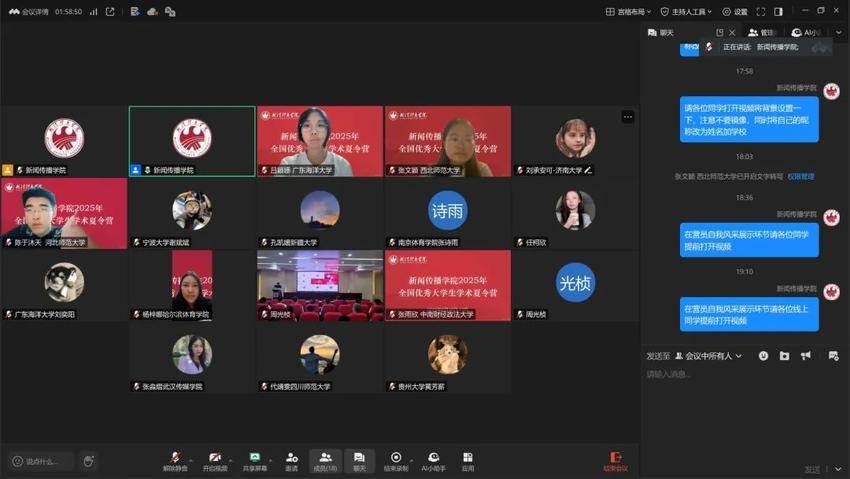The image size is (850, 479).
Task: Select the 陈于沐天 河北师范大学 video tile
Action: click(64, 213)
